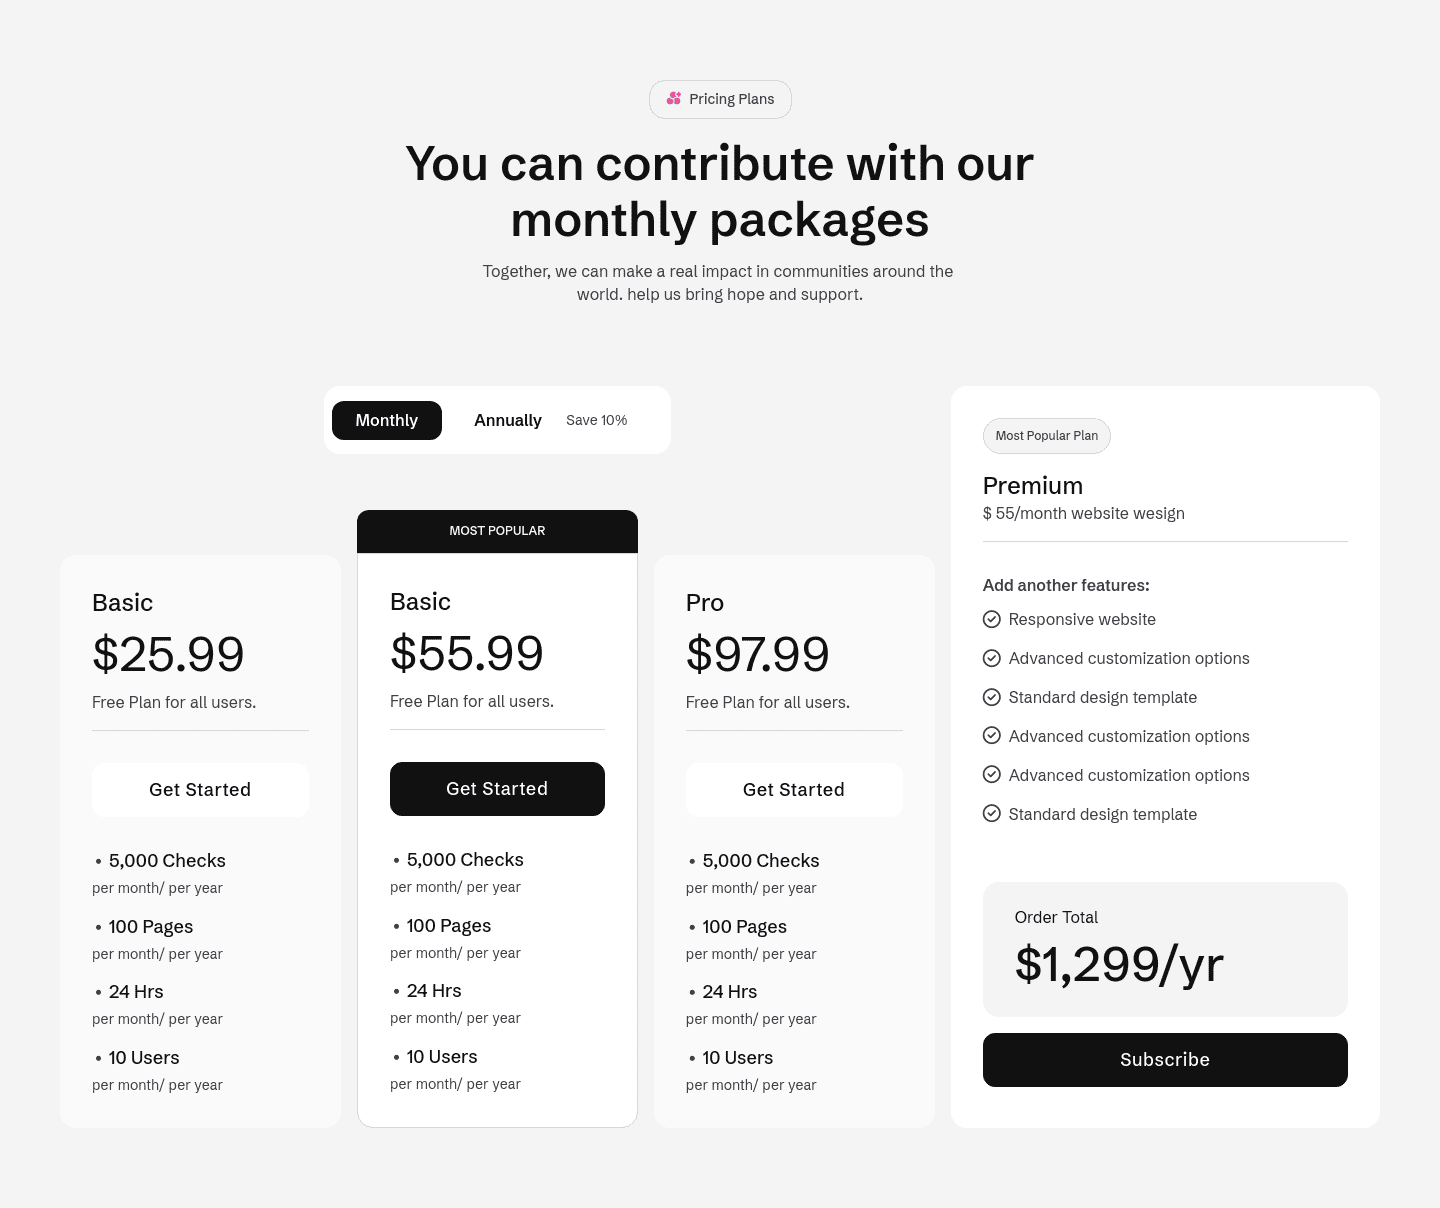Click the pink flower icon in Pricing Plans badge

[674, 98]
